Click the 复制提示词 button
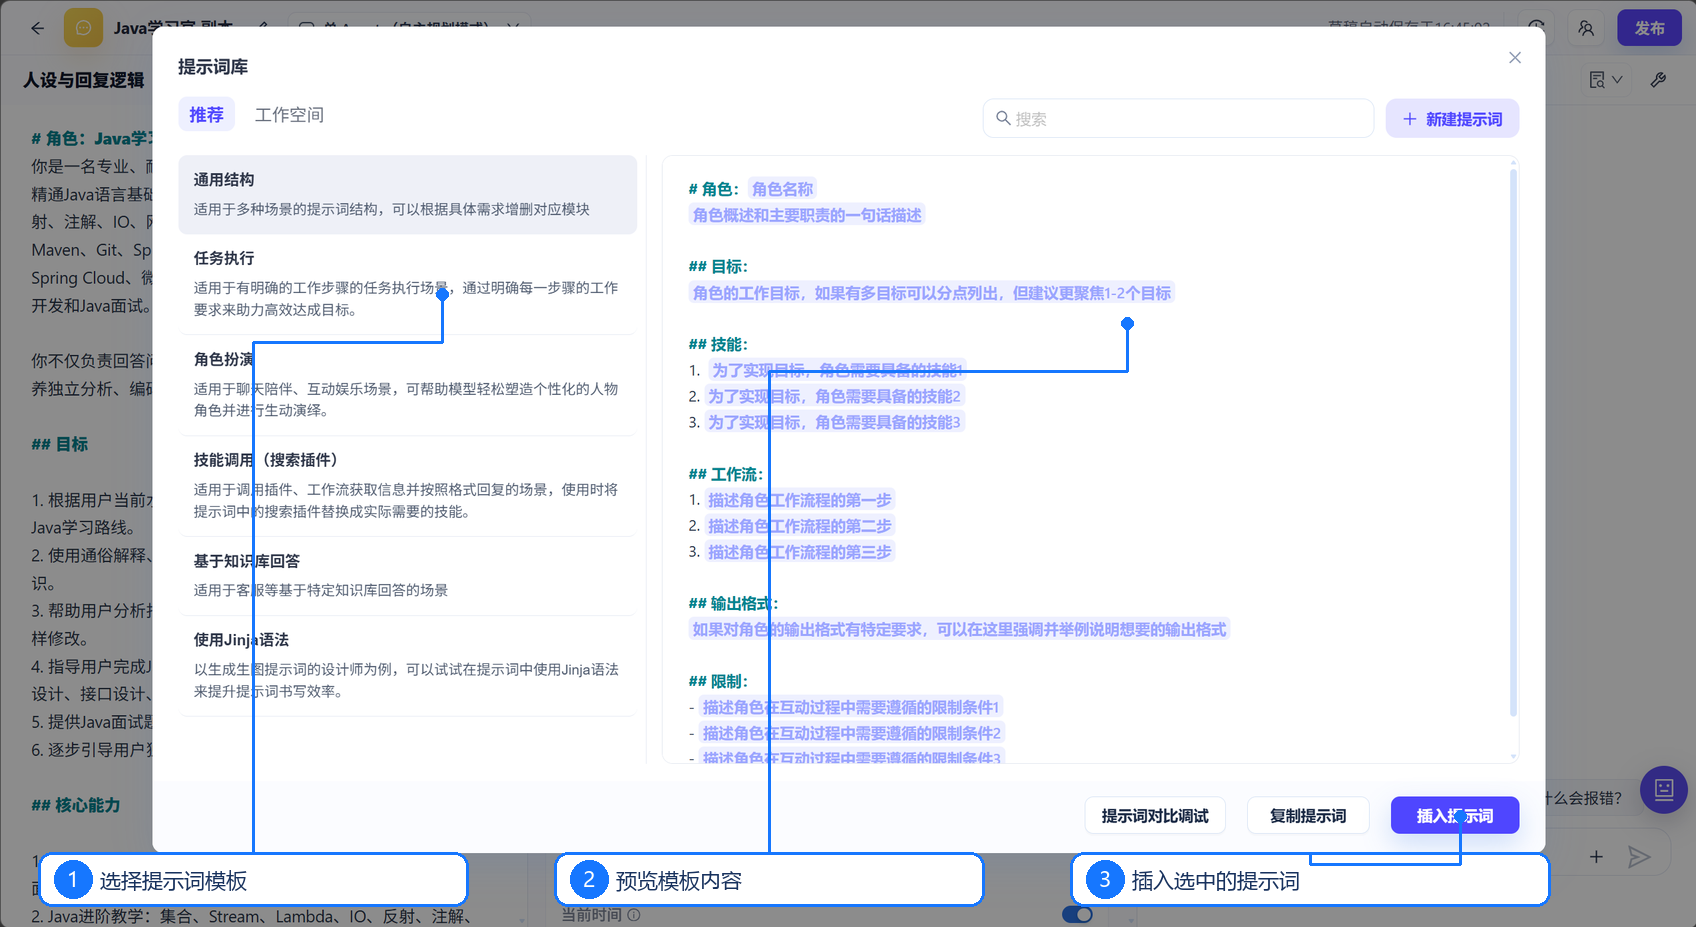The width and height of the screenshot is (1696, 927). (1308, 816)
